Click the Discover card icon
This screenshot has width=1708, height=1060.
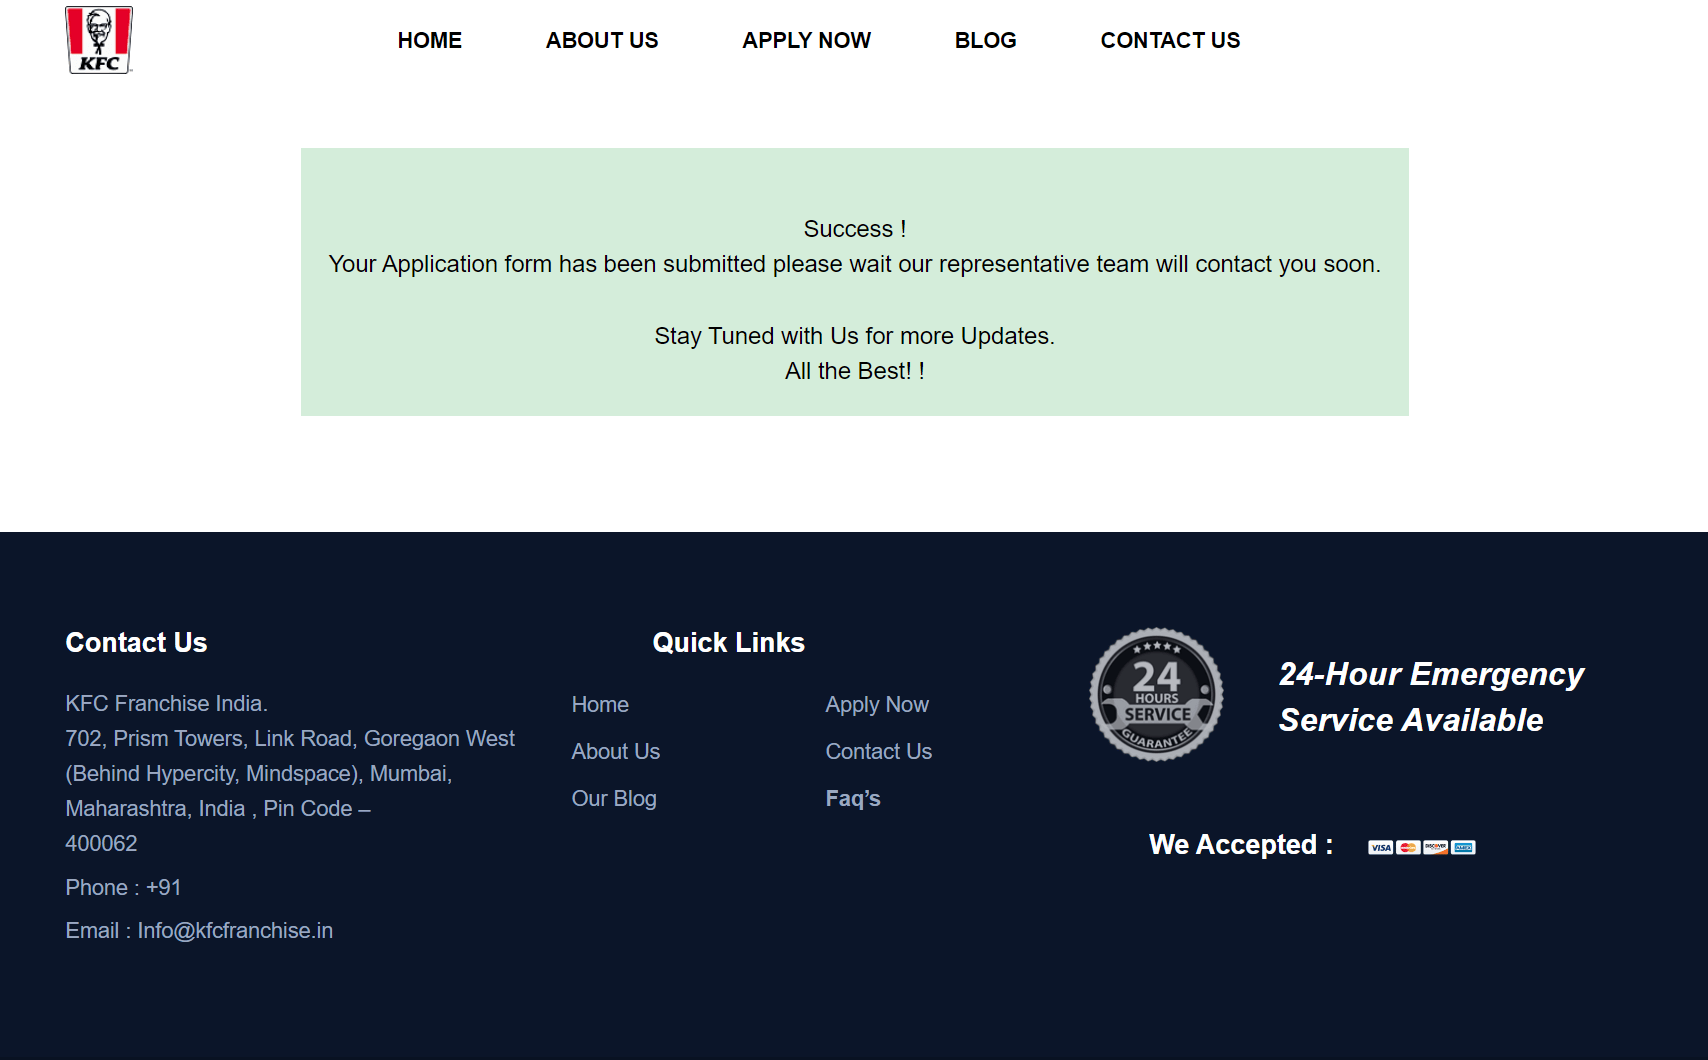coord(1436,847)
